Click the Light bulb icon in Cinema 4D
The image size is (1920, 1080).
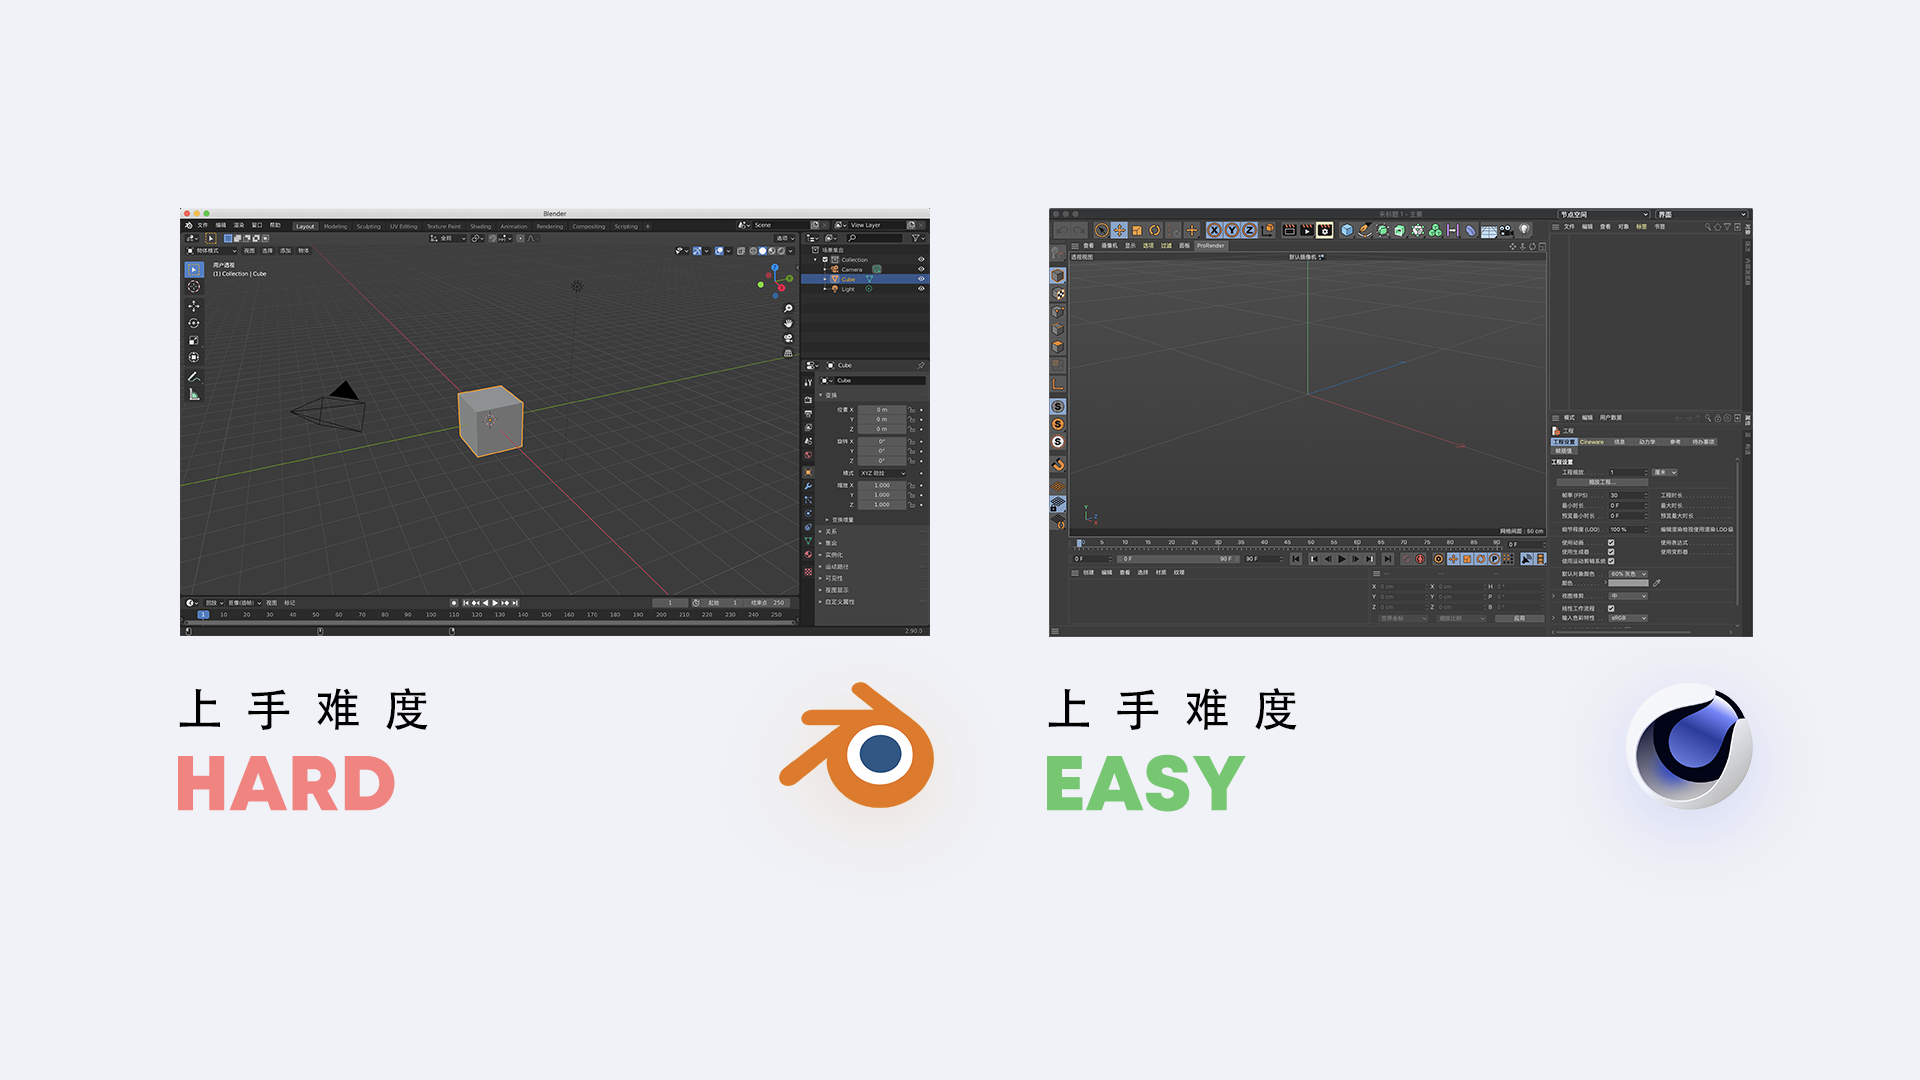click(x=1524, y=230)
